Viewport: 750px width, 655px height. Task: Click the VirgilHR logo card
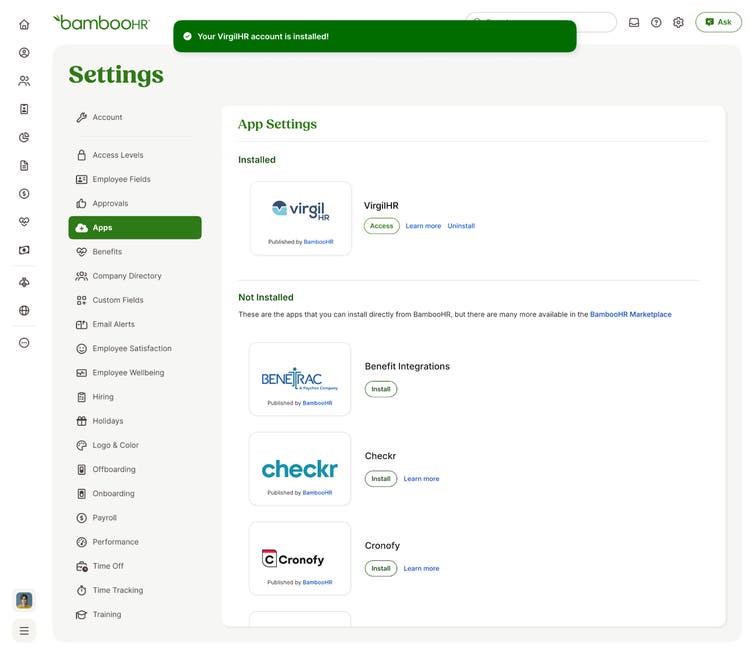[300, 218]
